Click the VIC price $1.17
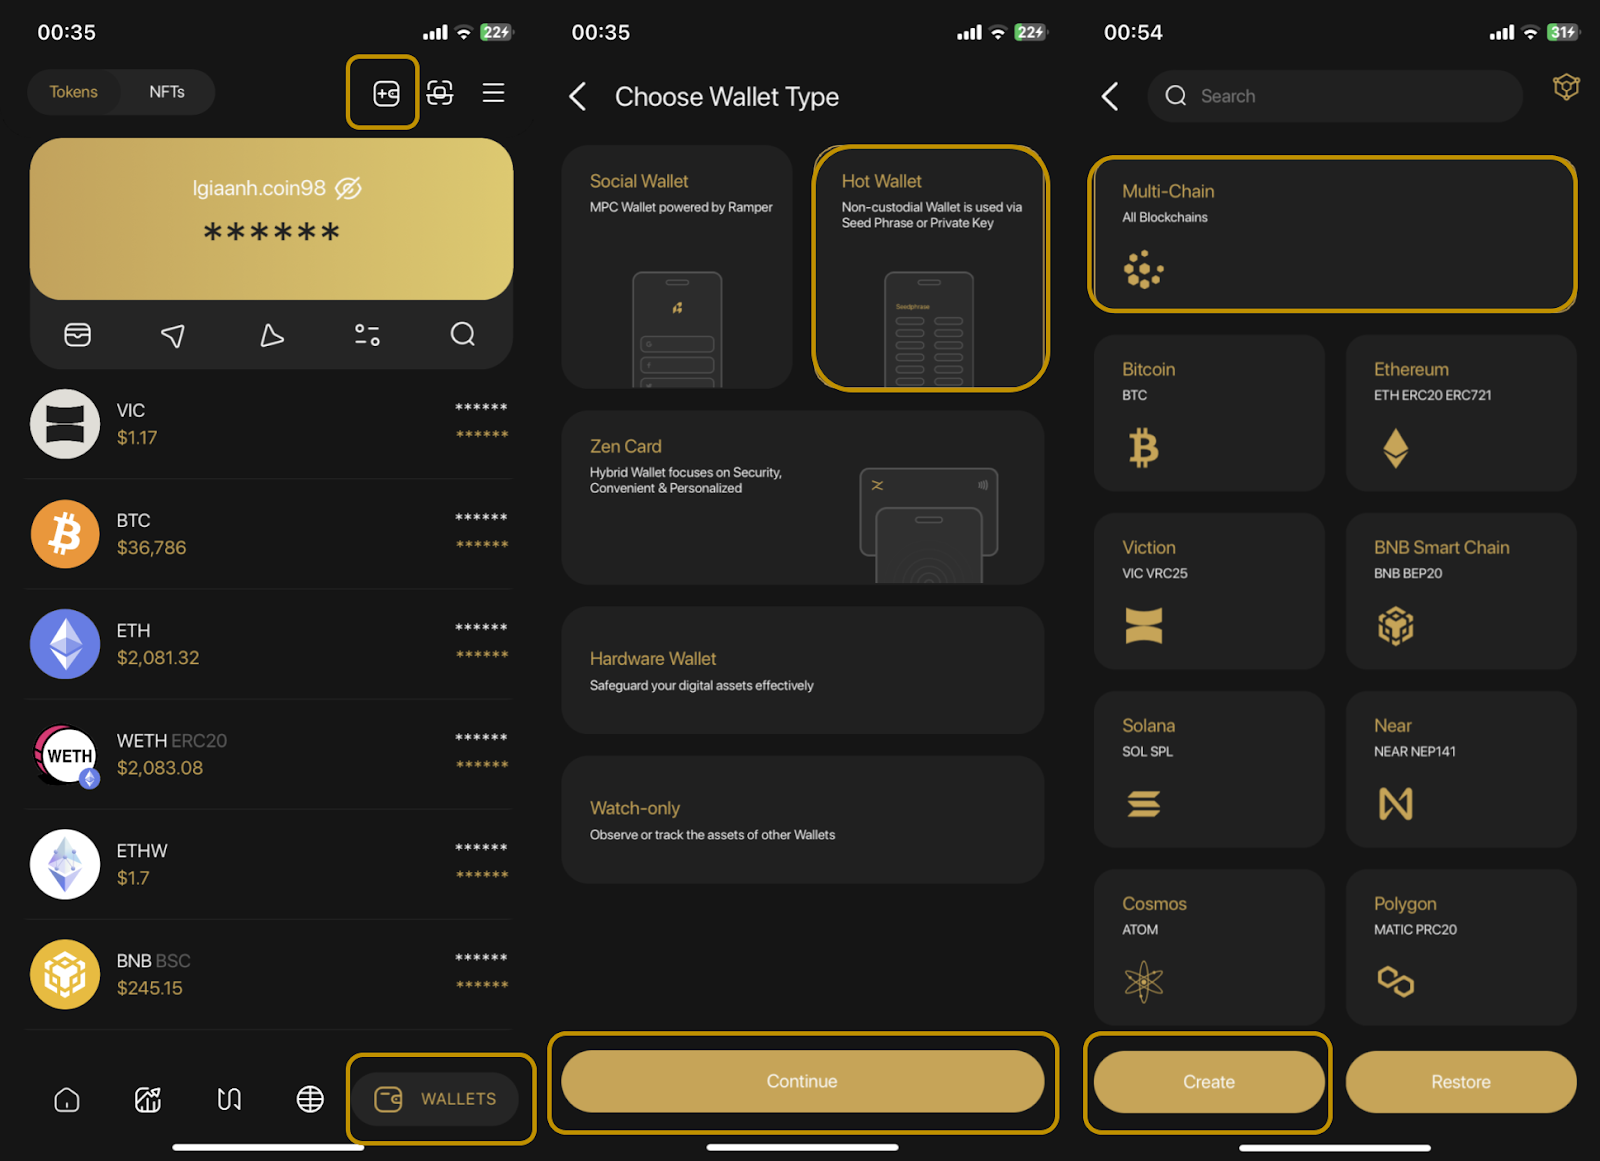The width and height of the screenshot is (1600, 1161). point(137,438)
